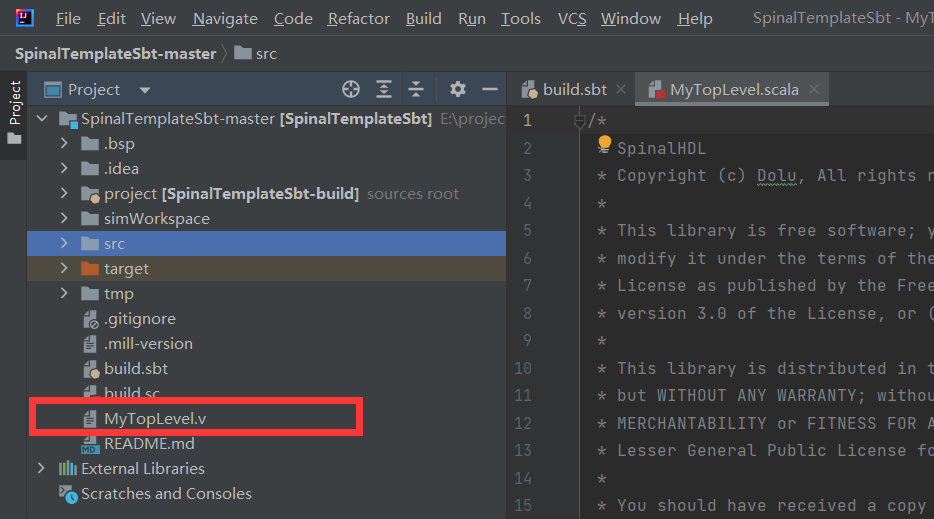Close the MyTopLevel.scala tab
The height and width of the screenshot is (519, 934).
814,89
